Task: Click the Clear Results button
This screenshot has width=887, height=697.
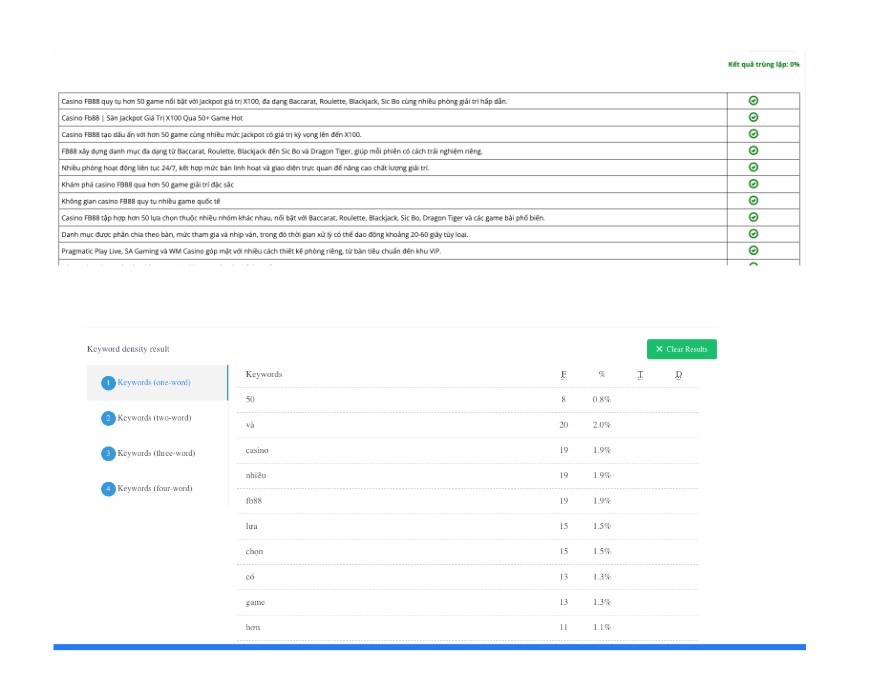Action: click(x=682, y=349)
